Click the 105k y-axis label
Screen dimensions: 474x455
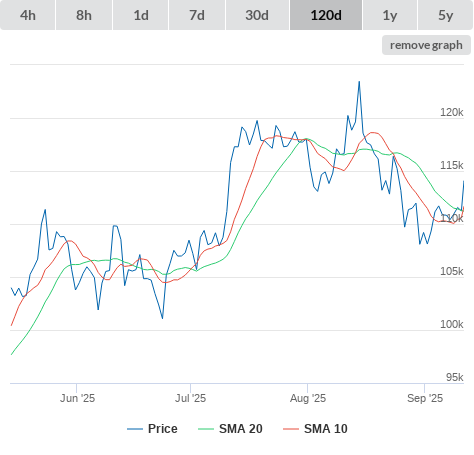coord(452,271)
